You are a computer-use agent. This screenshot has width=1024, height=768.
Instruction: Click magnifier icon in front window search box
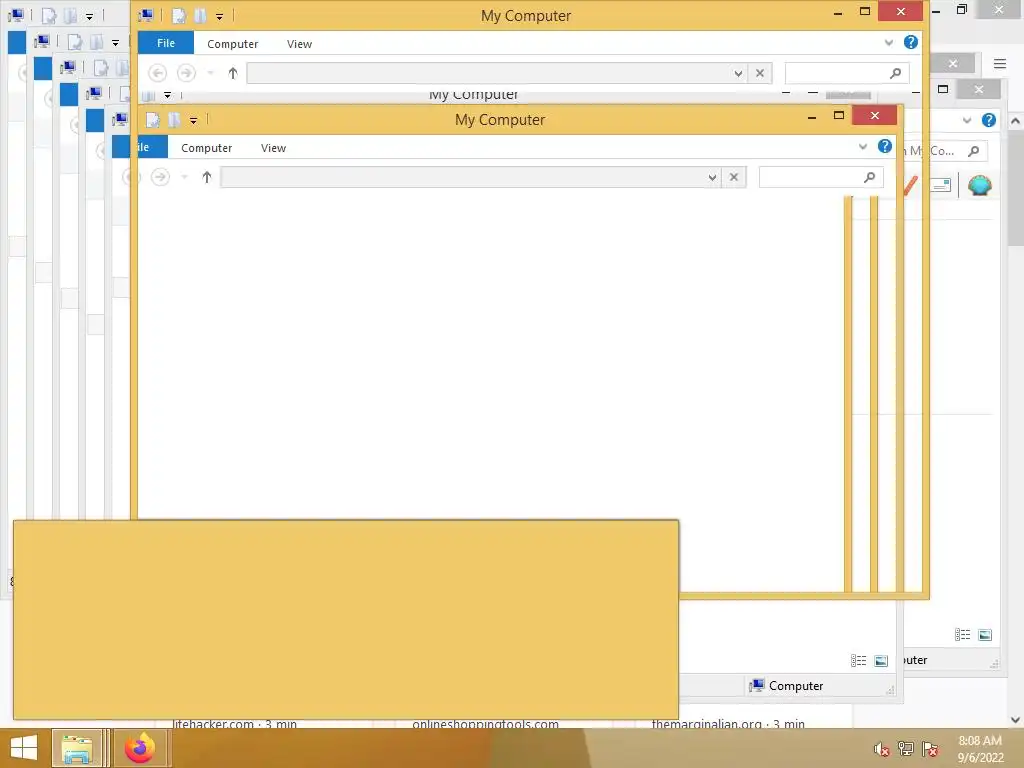[869, 177]
